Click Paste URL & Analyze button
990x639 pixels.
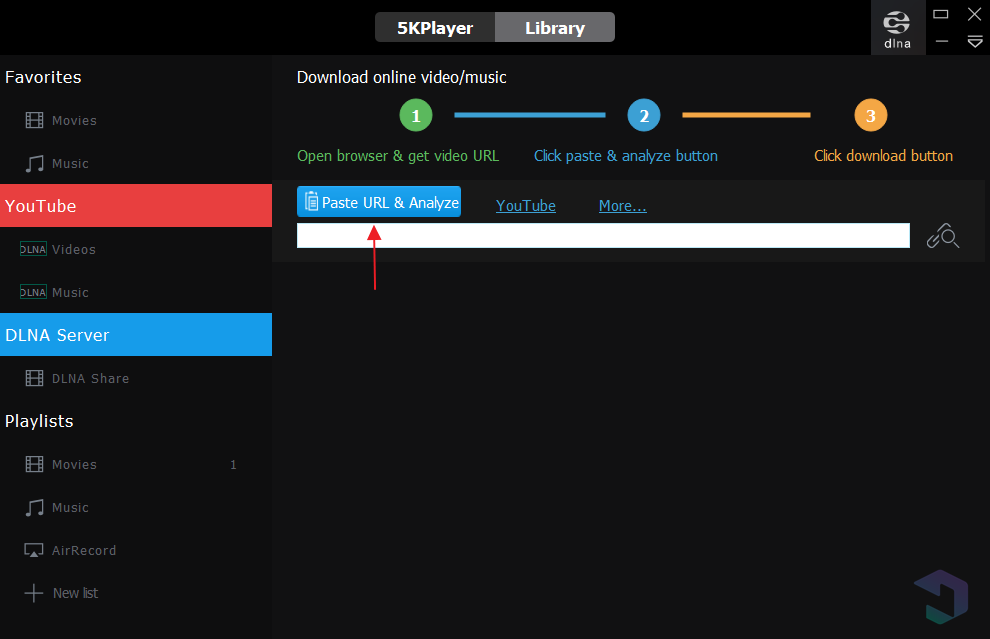tap(379, 202)
